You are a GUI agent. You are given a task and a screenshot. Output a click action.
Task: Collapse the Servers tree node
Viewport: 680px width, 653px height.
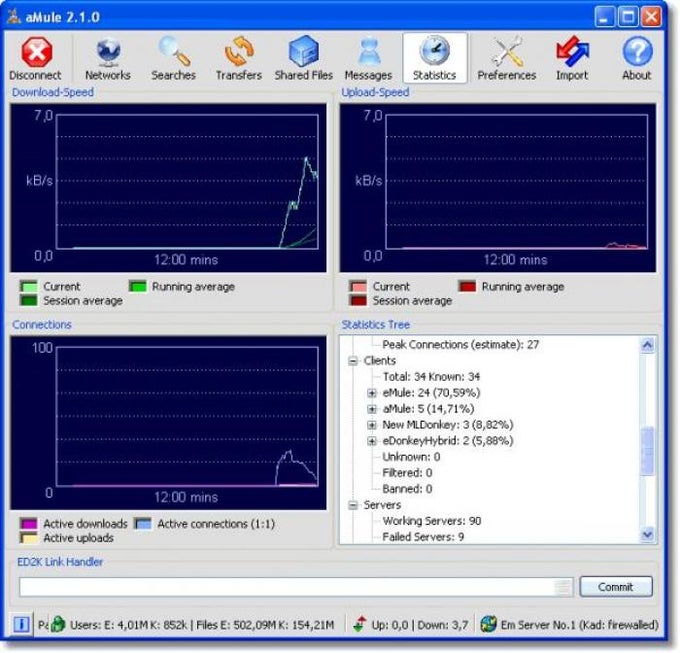(353, 505)
